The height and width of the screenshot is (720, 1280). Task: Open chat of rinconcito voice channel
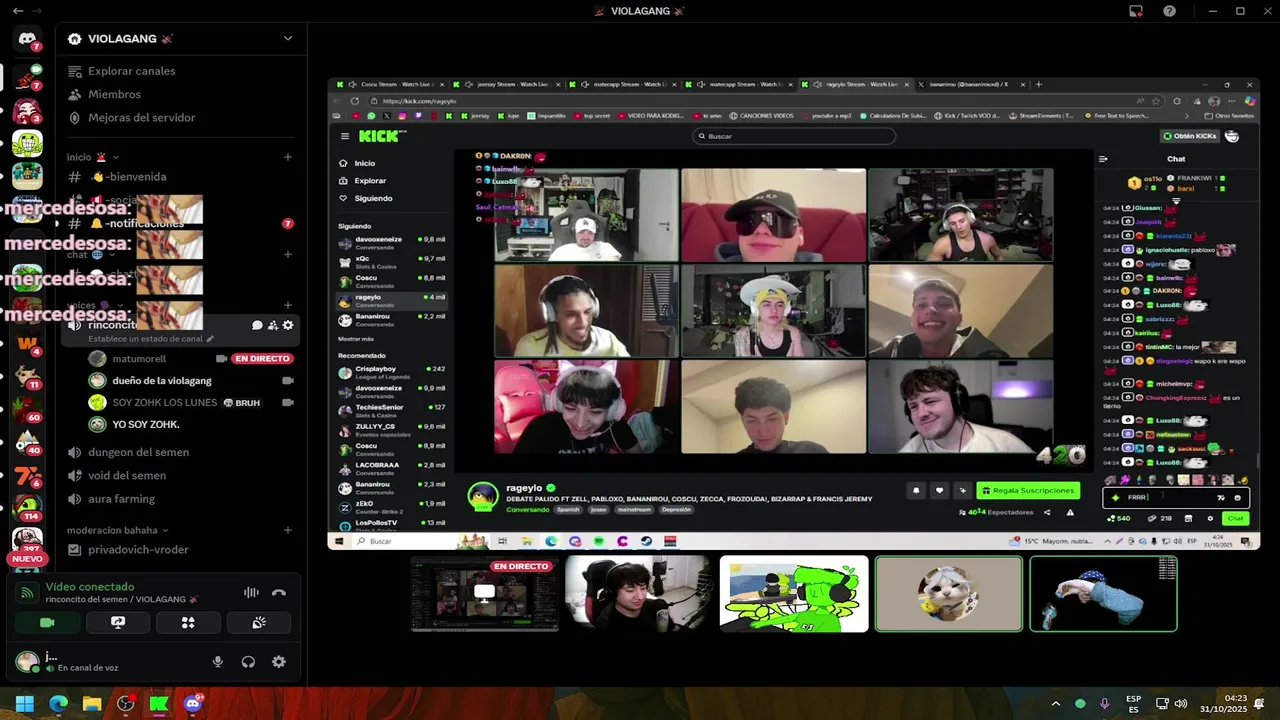(257, 325)
